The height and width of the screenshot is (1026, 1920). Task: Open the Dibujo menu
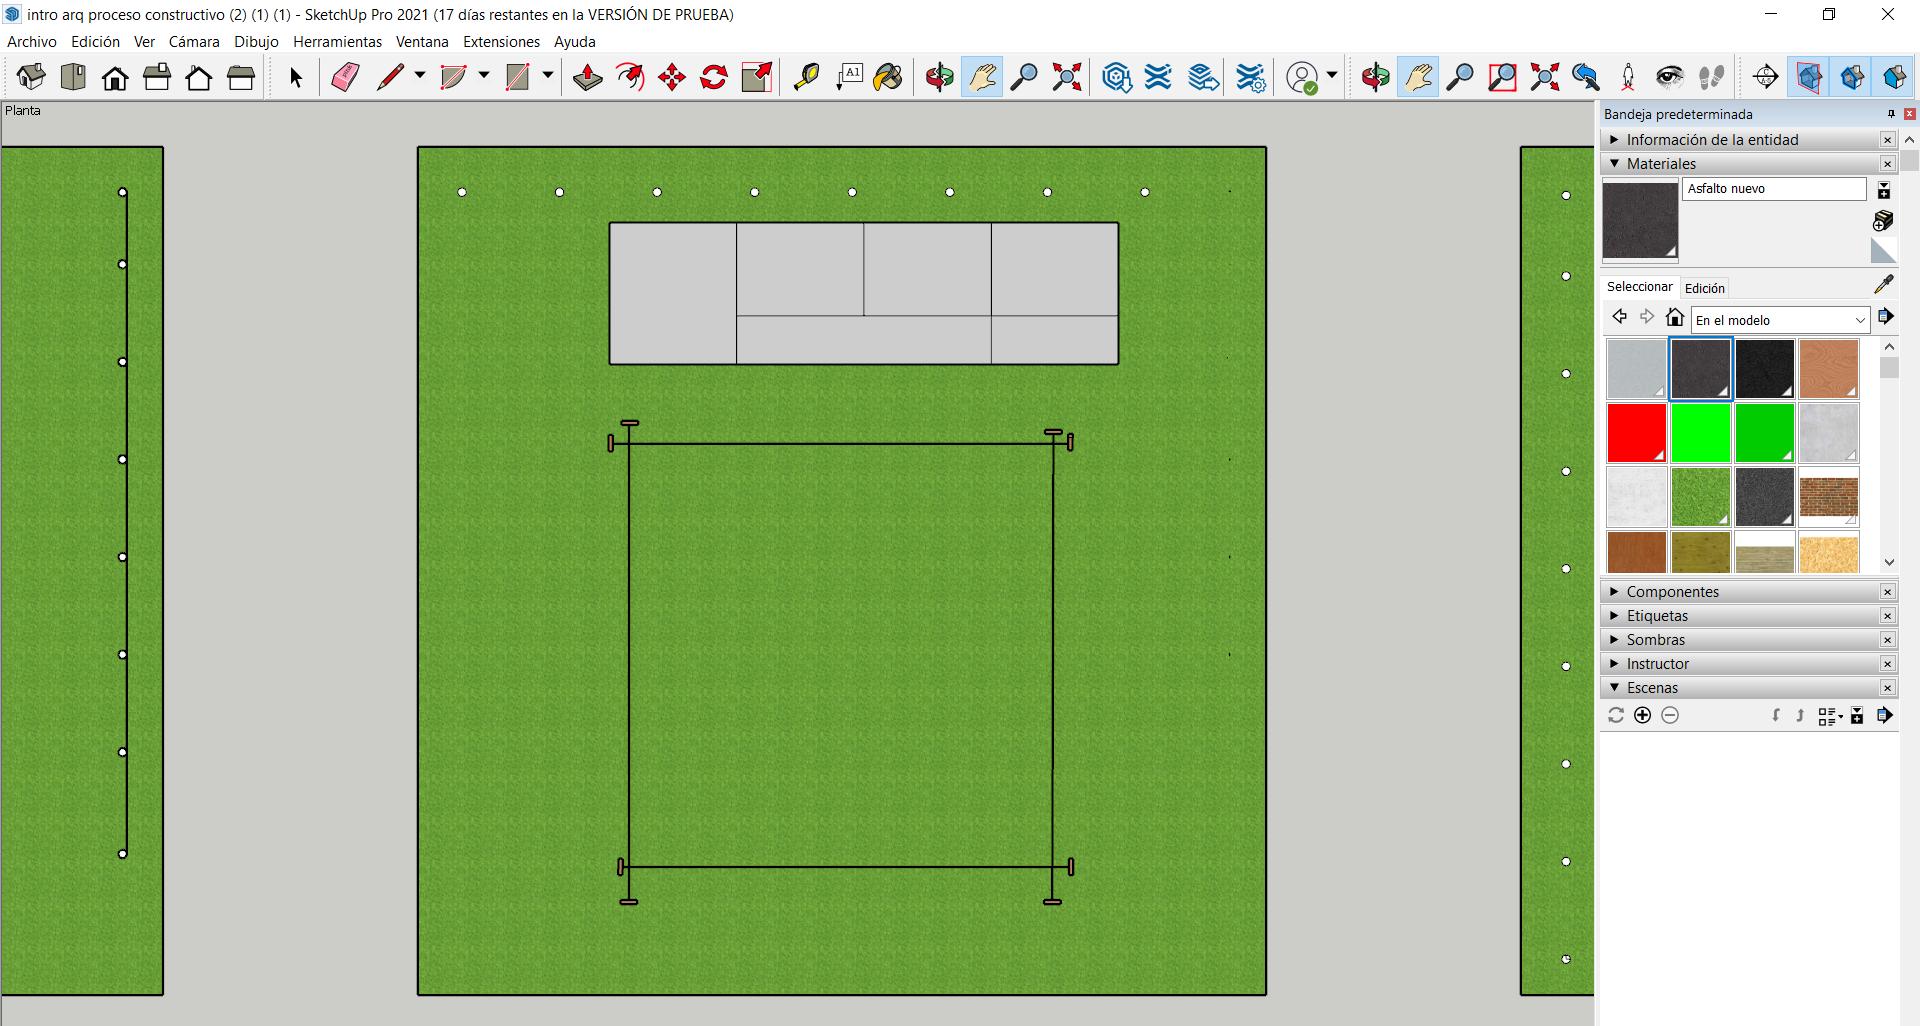click(256, 42)
